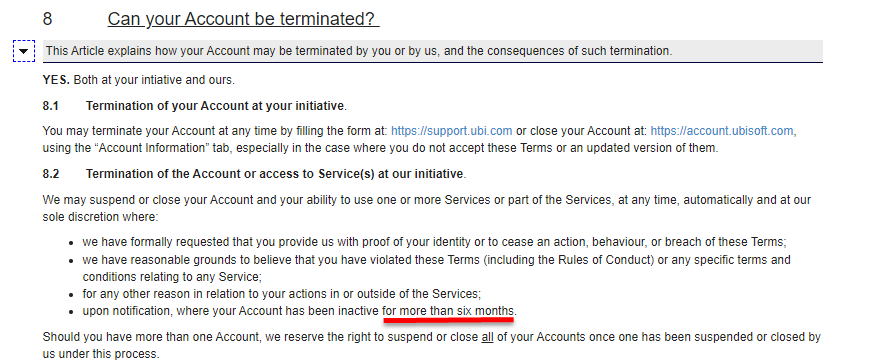
Task: Open the https://account.ubisoft.com link
Action: pos(722,131)
